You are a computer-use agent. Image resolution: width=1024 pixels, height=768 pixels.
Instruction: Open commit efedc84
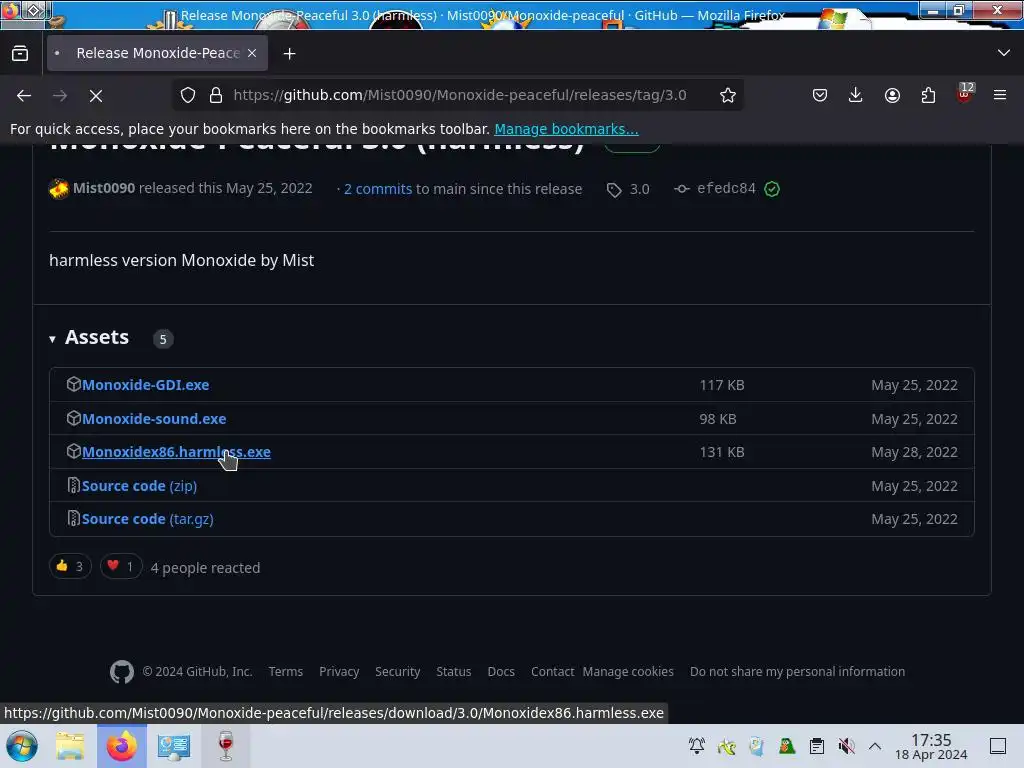[726, 189]
